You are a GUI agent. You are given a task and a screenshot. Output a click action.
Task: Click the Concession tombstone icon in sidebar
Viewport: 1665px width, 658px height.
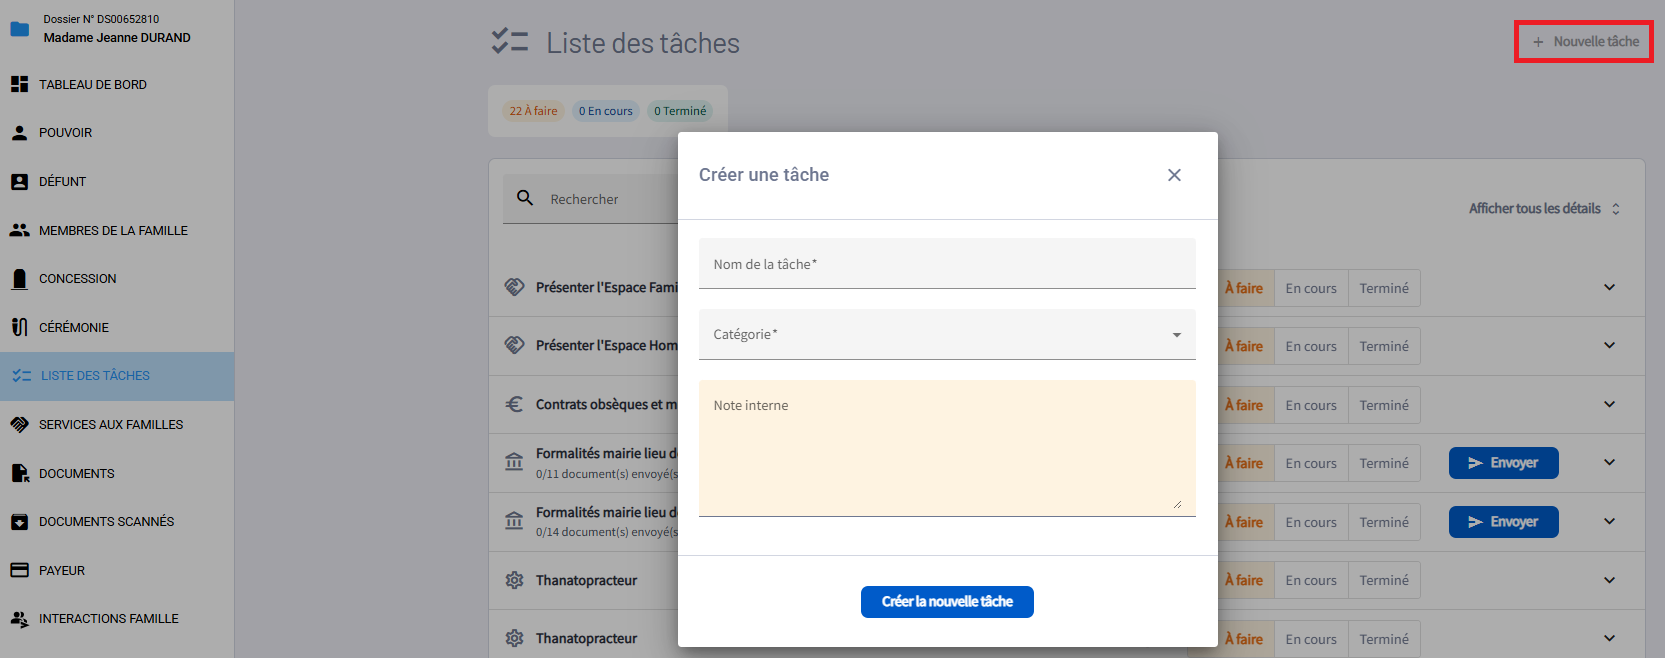coord(19,279)
